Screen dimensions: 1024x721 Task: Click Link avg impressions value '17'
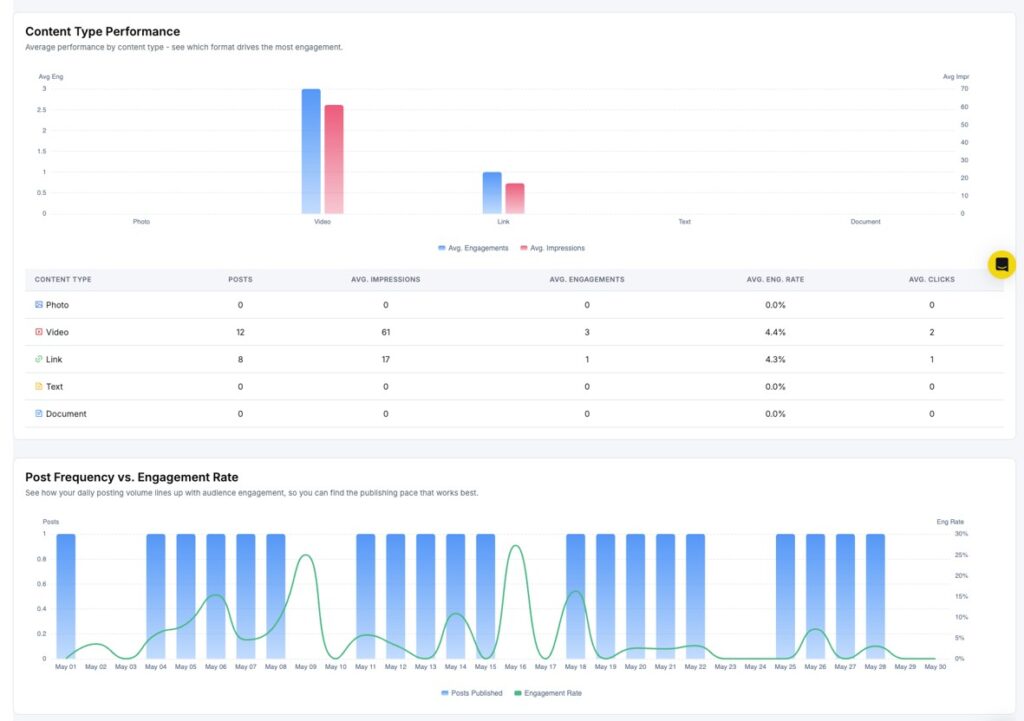tap(385, 359)
